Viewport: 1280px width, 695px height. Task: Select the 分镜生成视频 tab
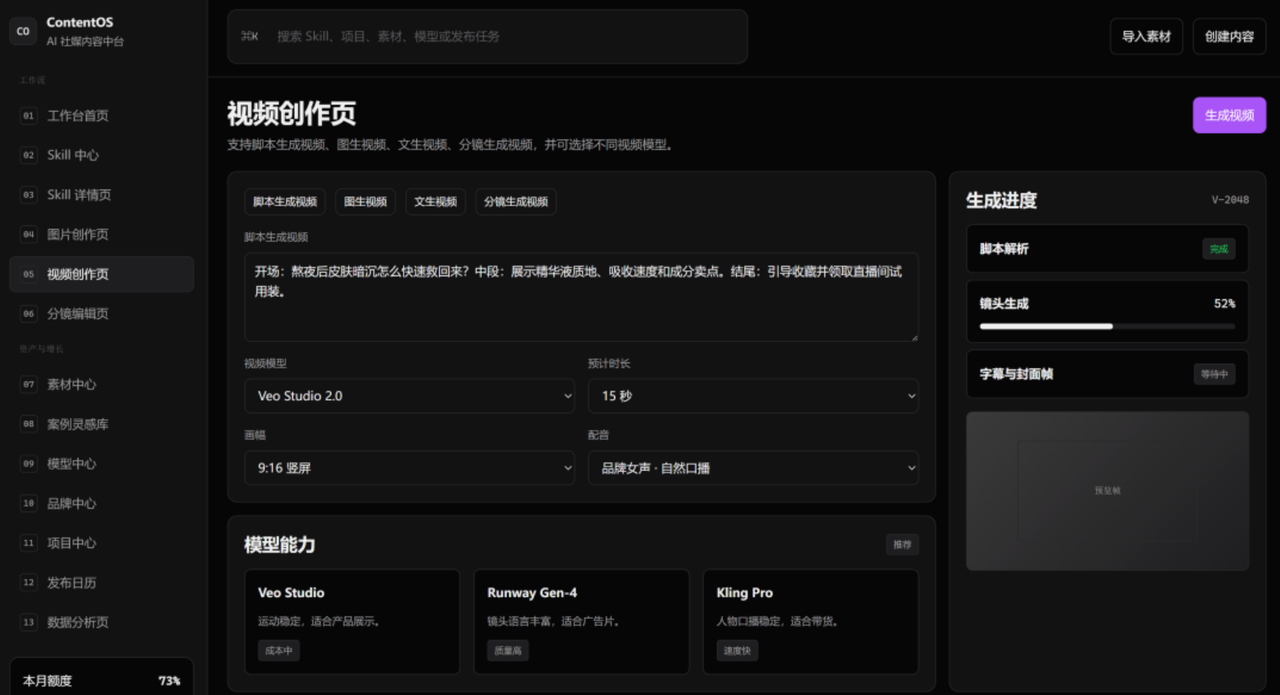(x=516, y=201)
